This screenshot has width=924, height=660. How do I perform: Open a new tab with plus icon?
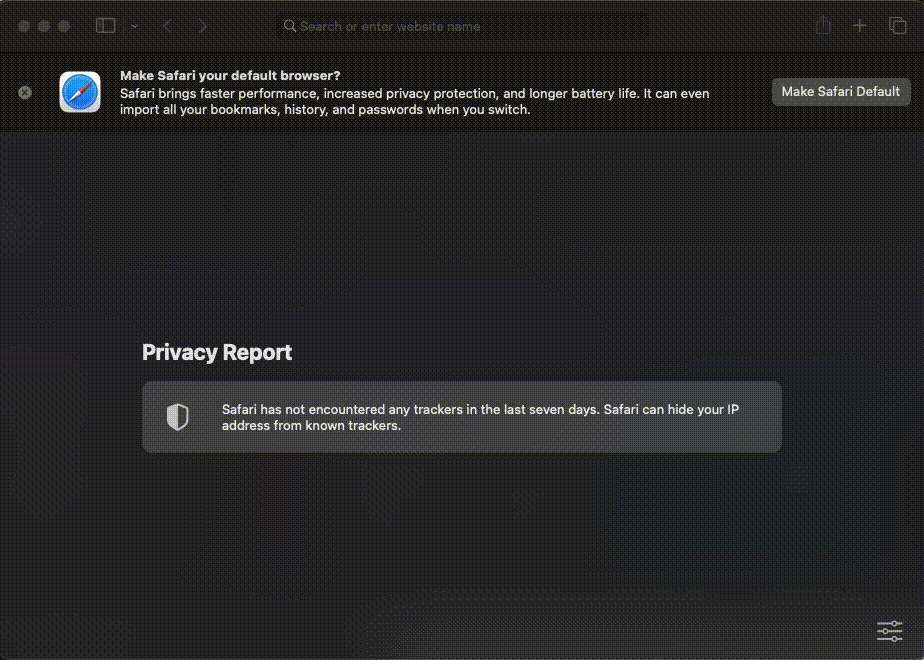(x=860, y=26)
